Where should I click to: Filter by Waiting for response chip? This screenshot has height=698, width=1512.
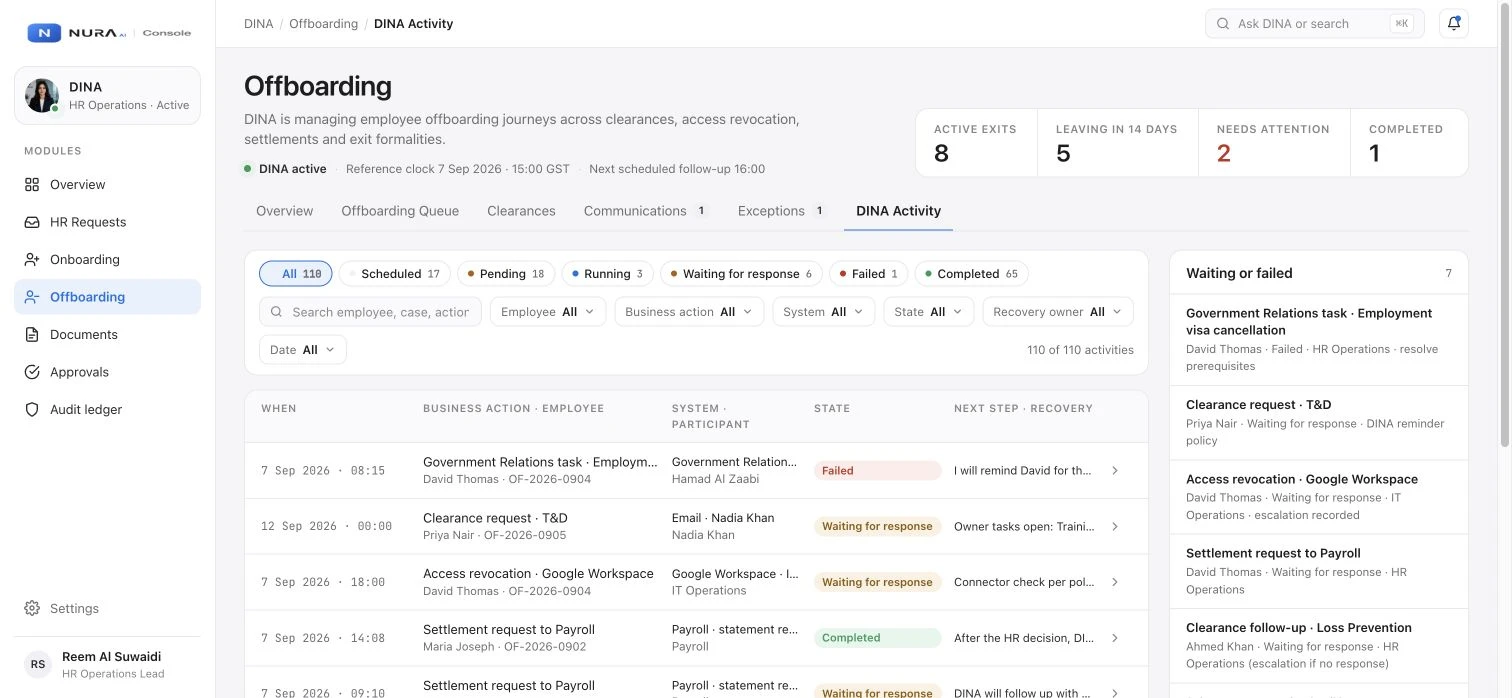point(741,274)
